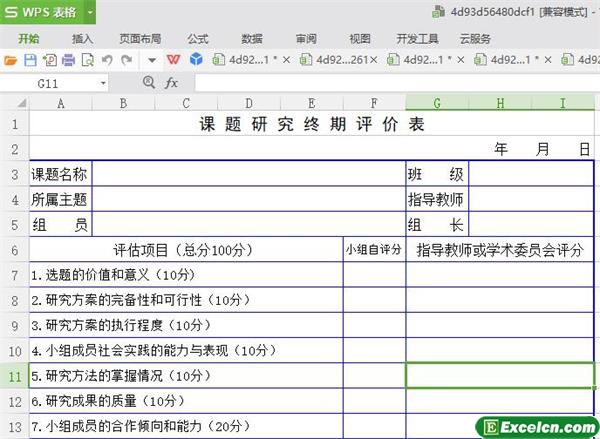Open the 公式 ribbon tab
Screen dimensions: 600x439
tap(198, 39)
